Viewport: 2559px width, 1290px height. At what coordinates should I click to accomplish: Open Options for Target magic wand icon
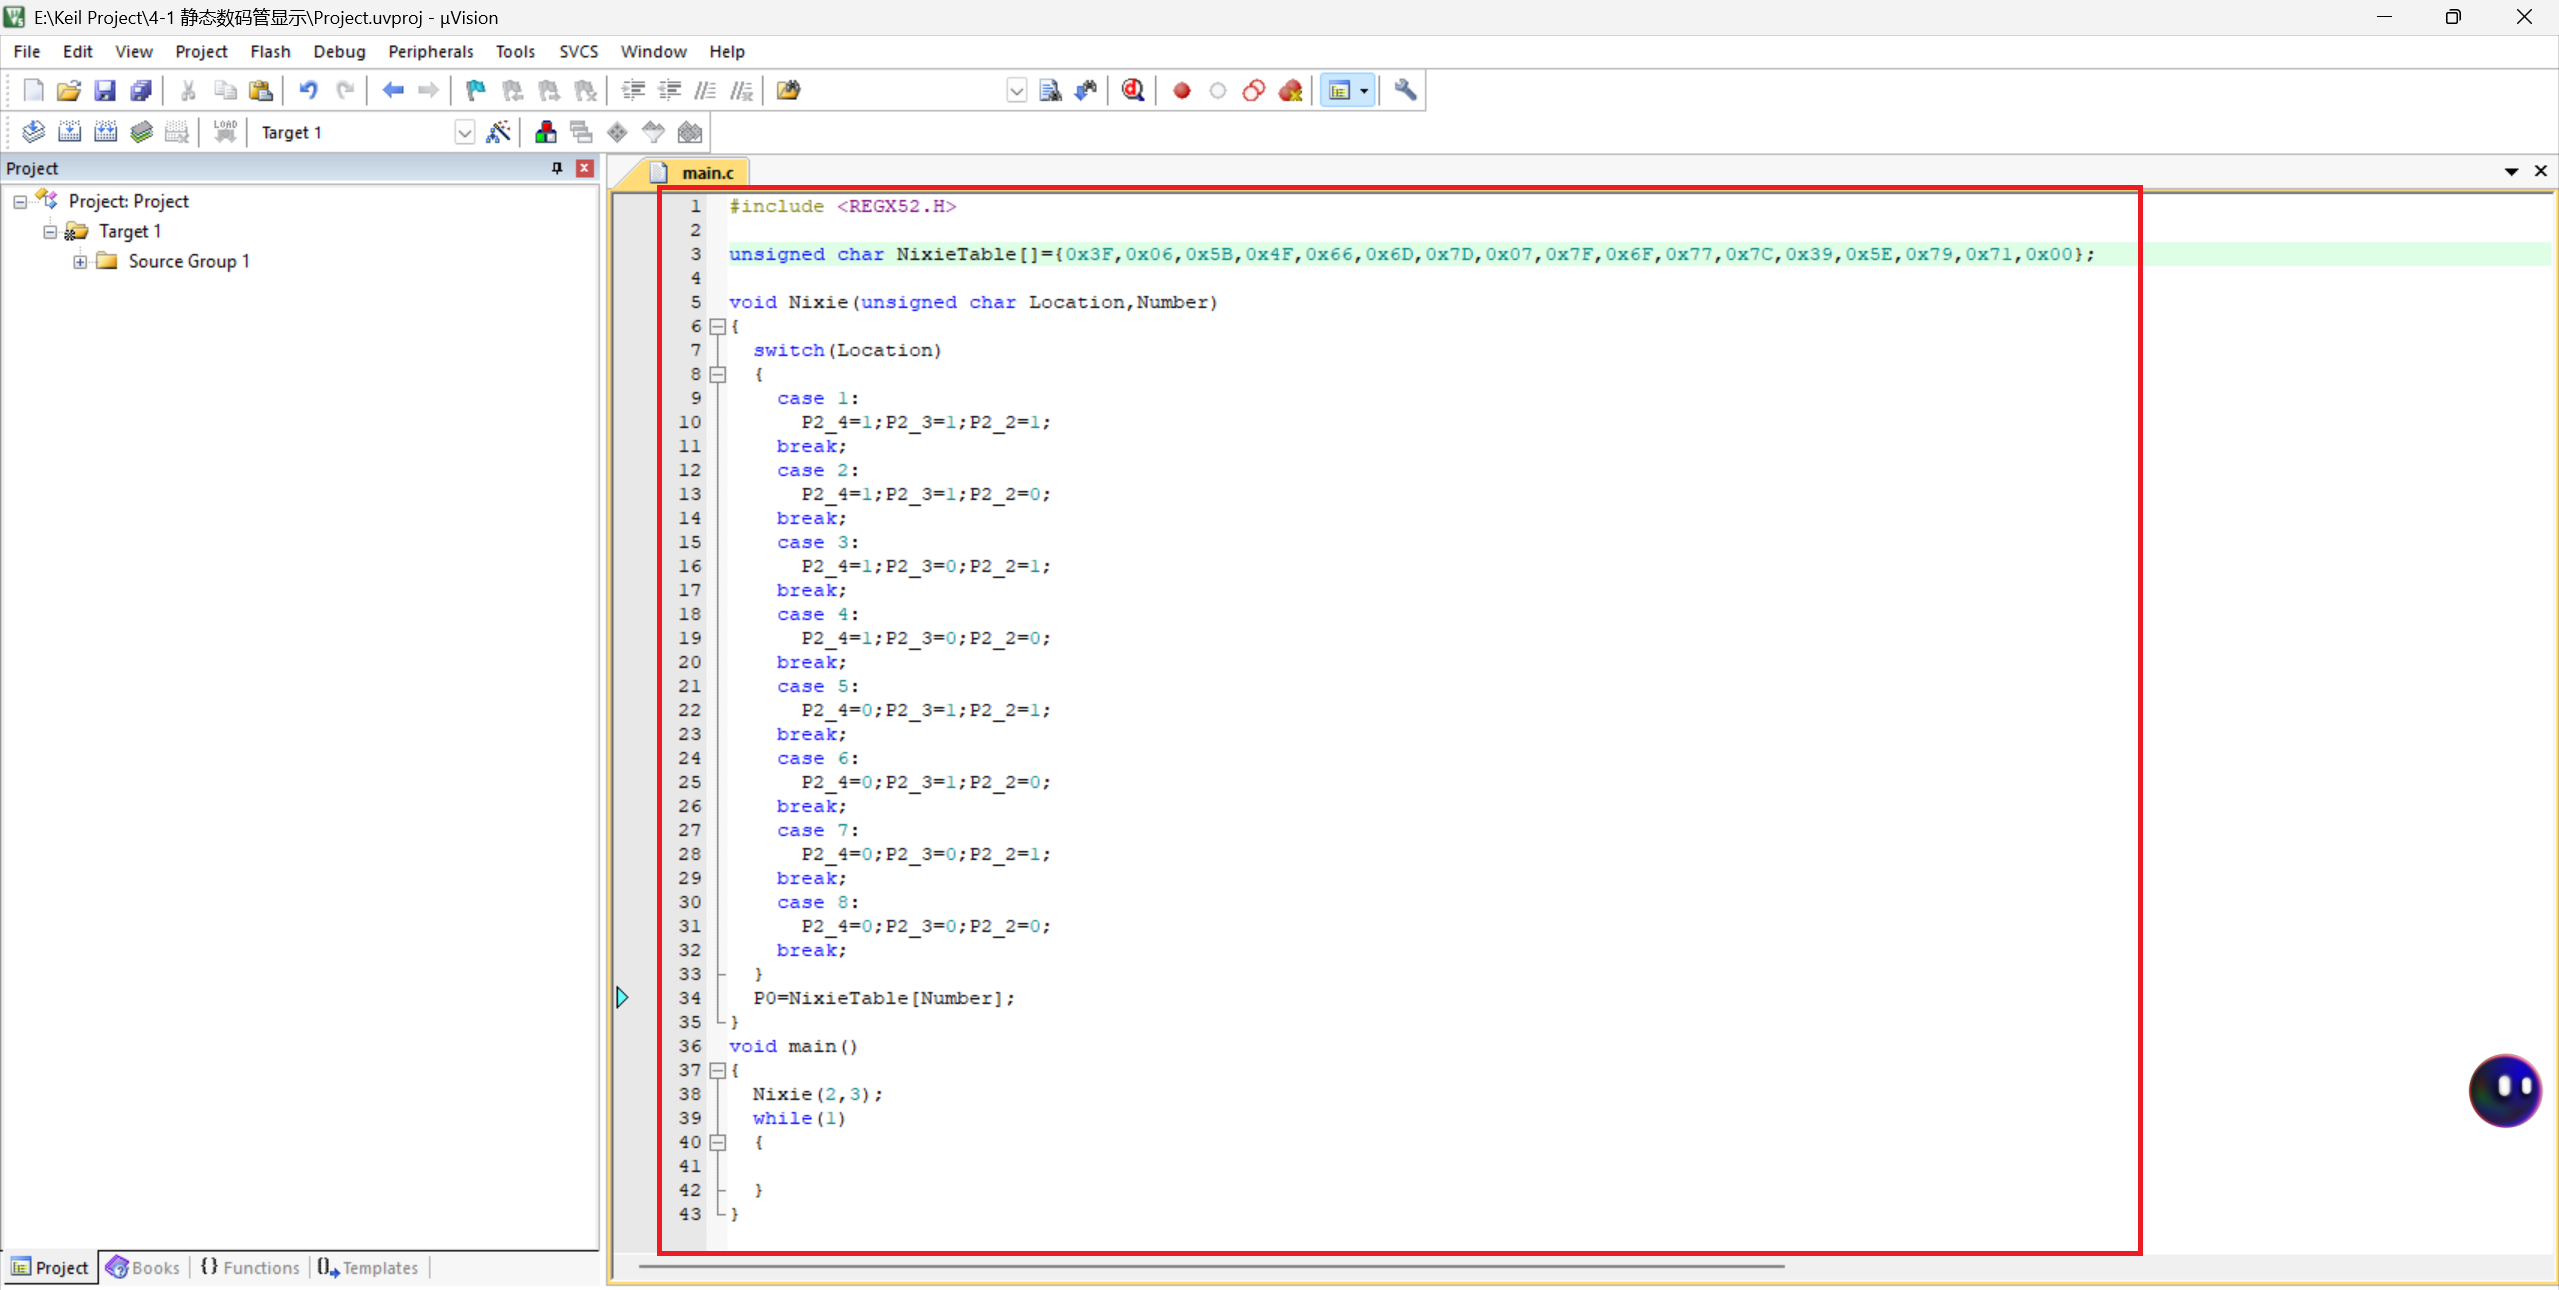pyautogui.click(x=498, y=132)
